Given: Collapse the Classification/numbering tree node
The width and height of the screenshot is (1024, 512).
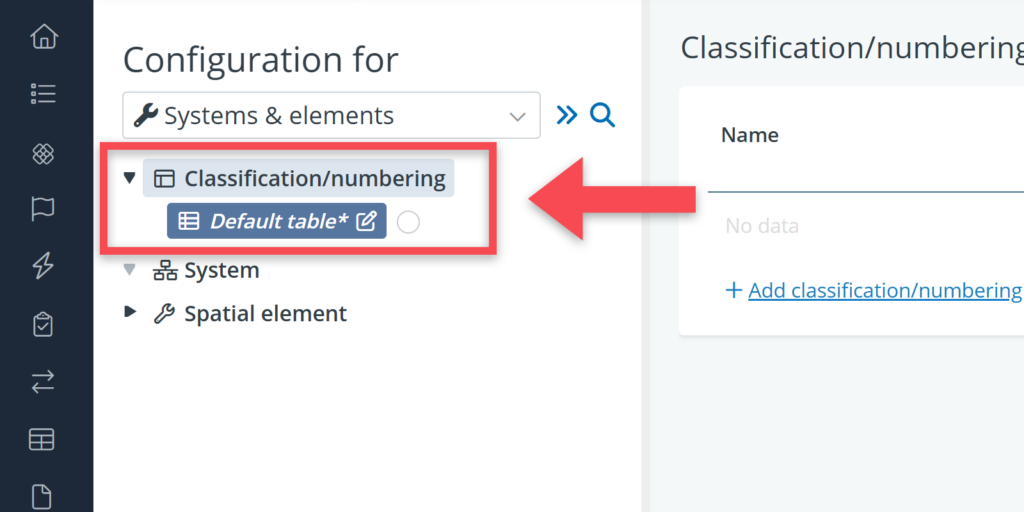Looking at the screenshot, I should 129,178.
